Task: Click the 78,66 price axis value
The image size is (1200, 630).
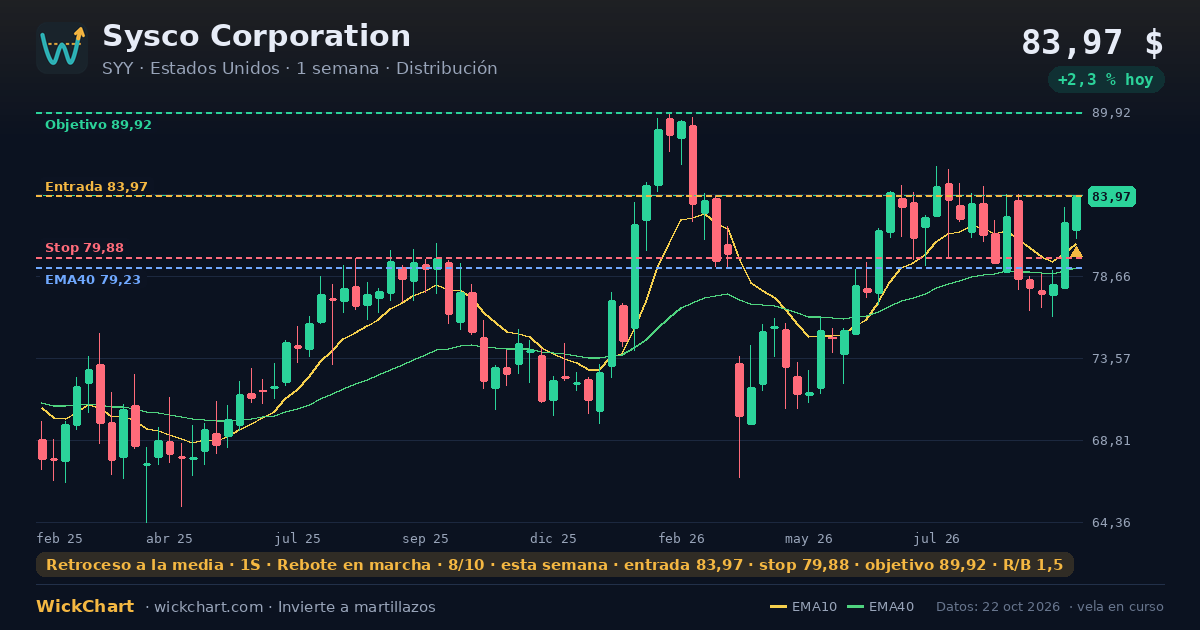Action: [x=1111, y=277]
